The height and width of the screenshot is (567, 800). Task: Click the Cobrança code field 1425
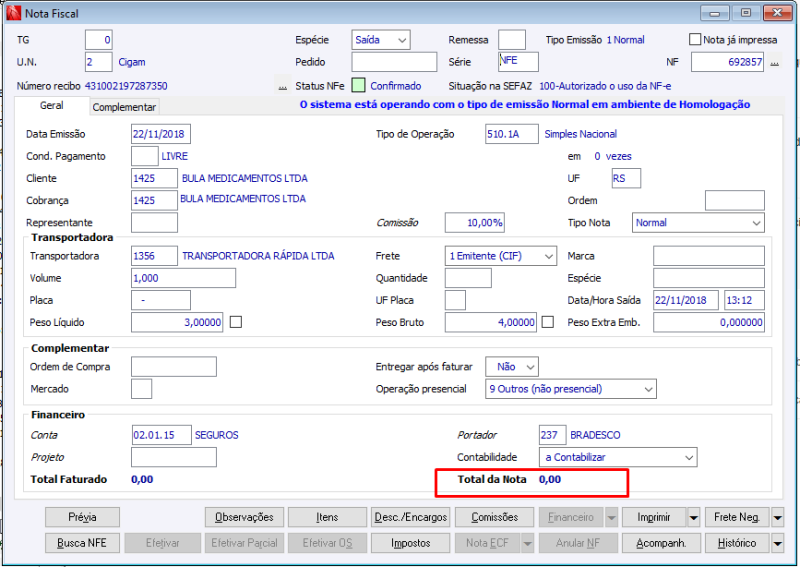point(154,201)
